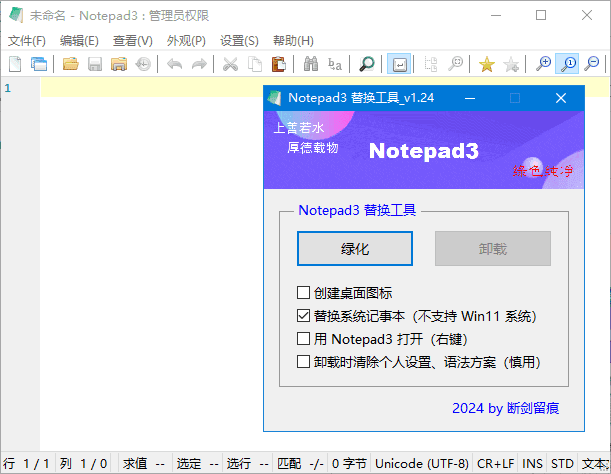The width and height of the screenshot is (611, 474).
Task: Toggle the Word Wrap toolbar icon
Action: [x=398, y=64]
